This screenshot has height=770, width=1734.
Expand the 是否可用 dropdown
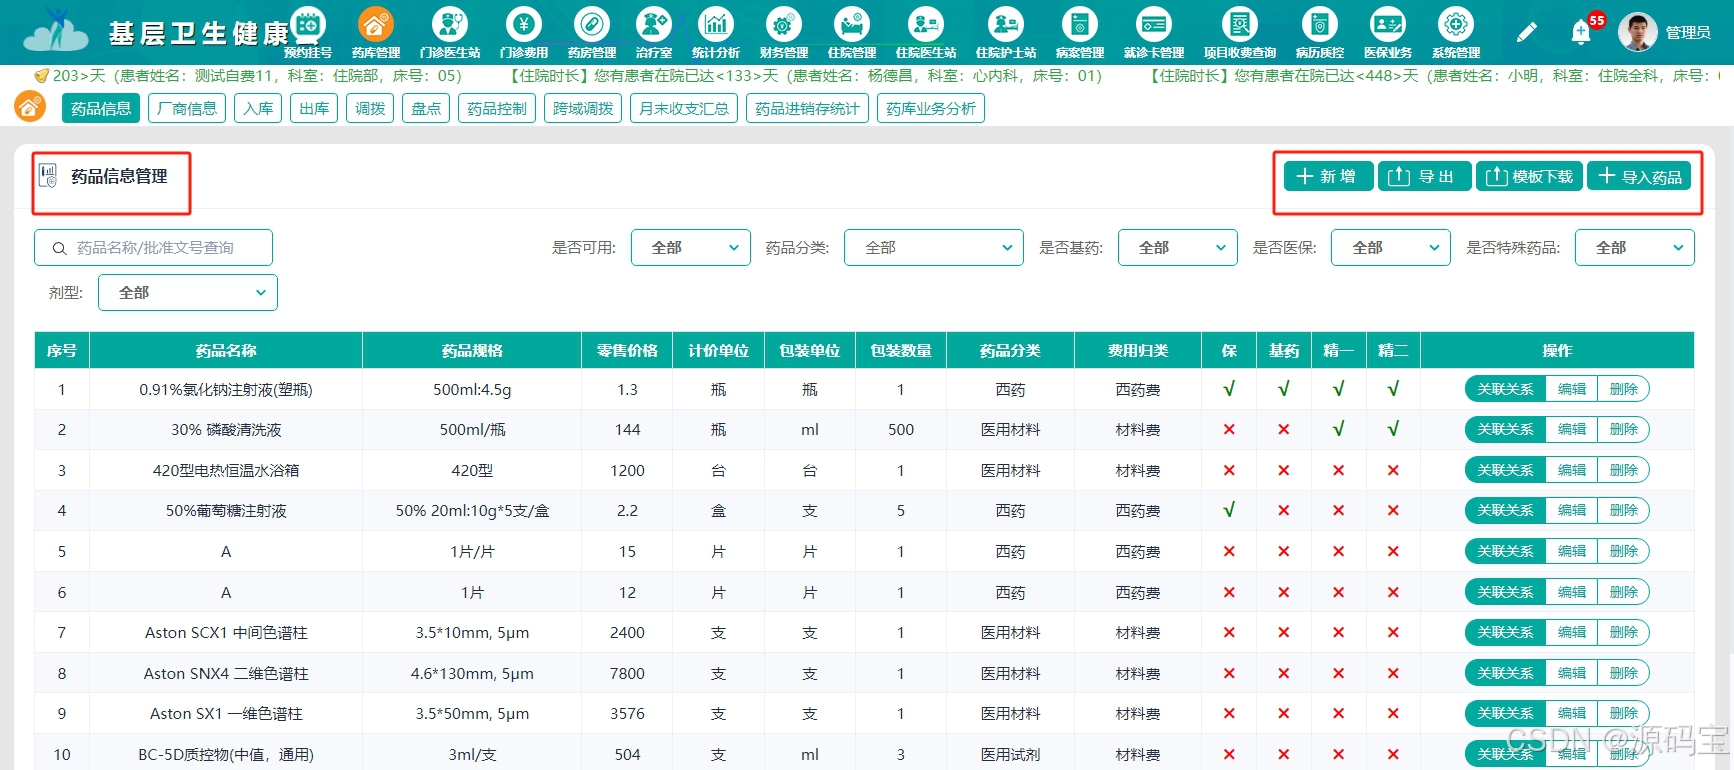pos(691,248)
